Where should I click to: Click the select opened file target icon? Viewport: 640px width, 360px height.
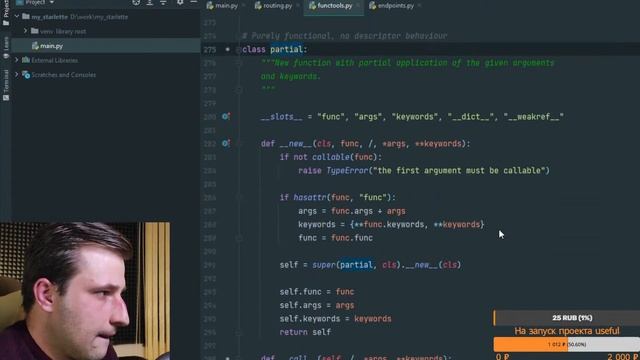pyautogui.click(x=136, y=2)
